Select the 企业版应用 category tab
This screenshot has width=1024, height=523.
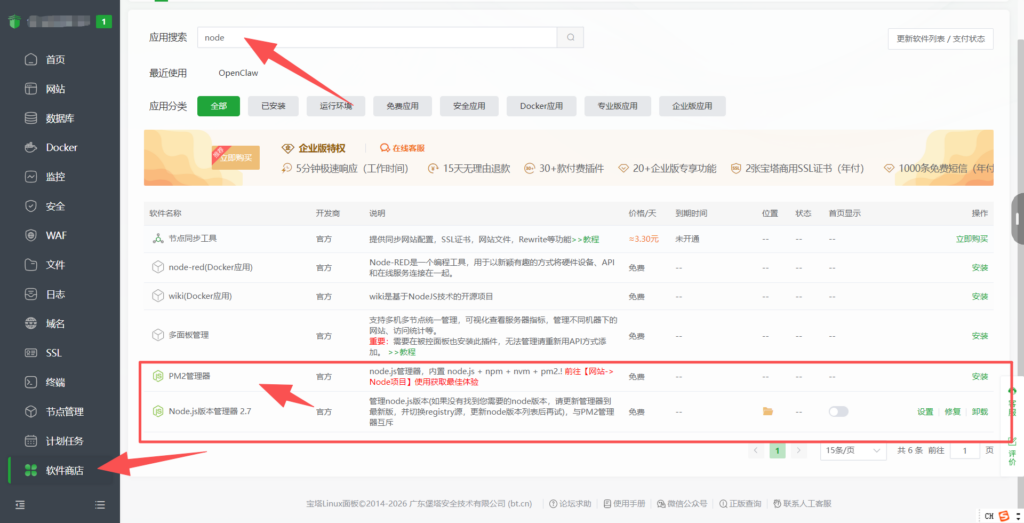(x=692, y=106)
